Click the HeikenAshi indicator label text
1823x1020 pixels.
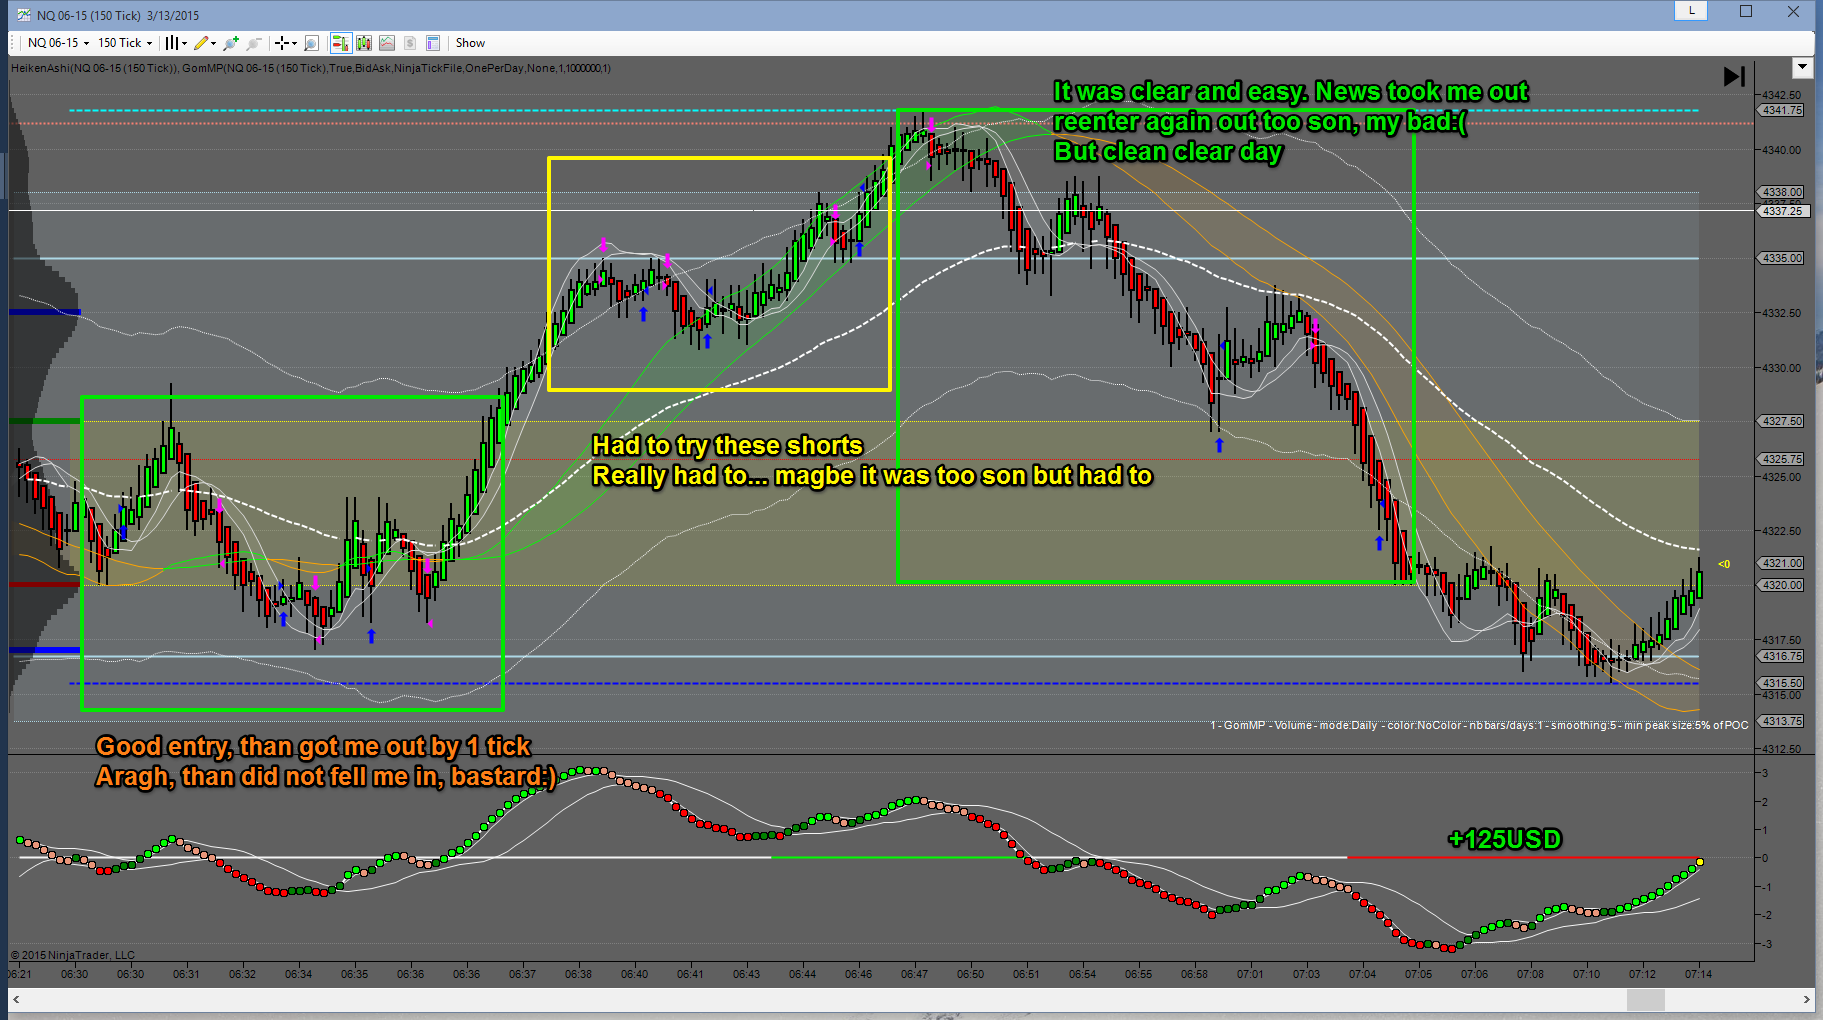click(311, 68)
